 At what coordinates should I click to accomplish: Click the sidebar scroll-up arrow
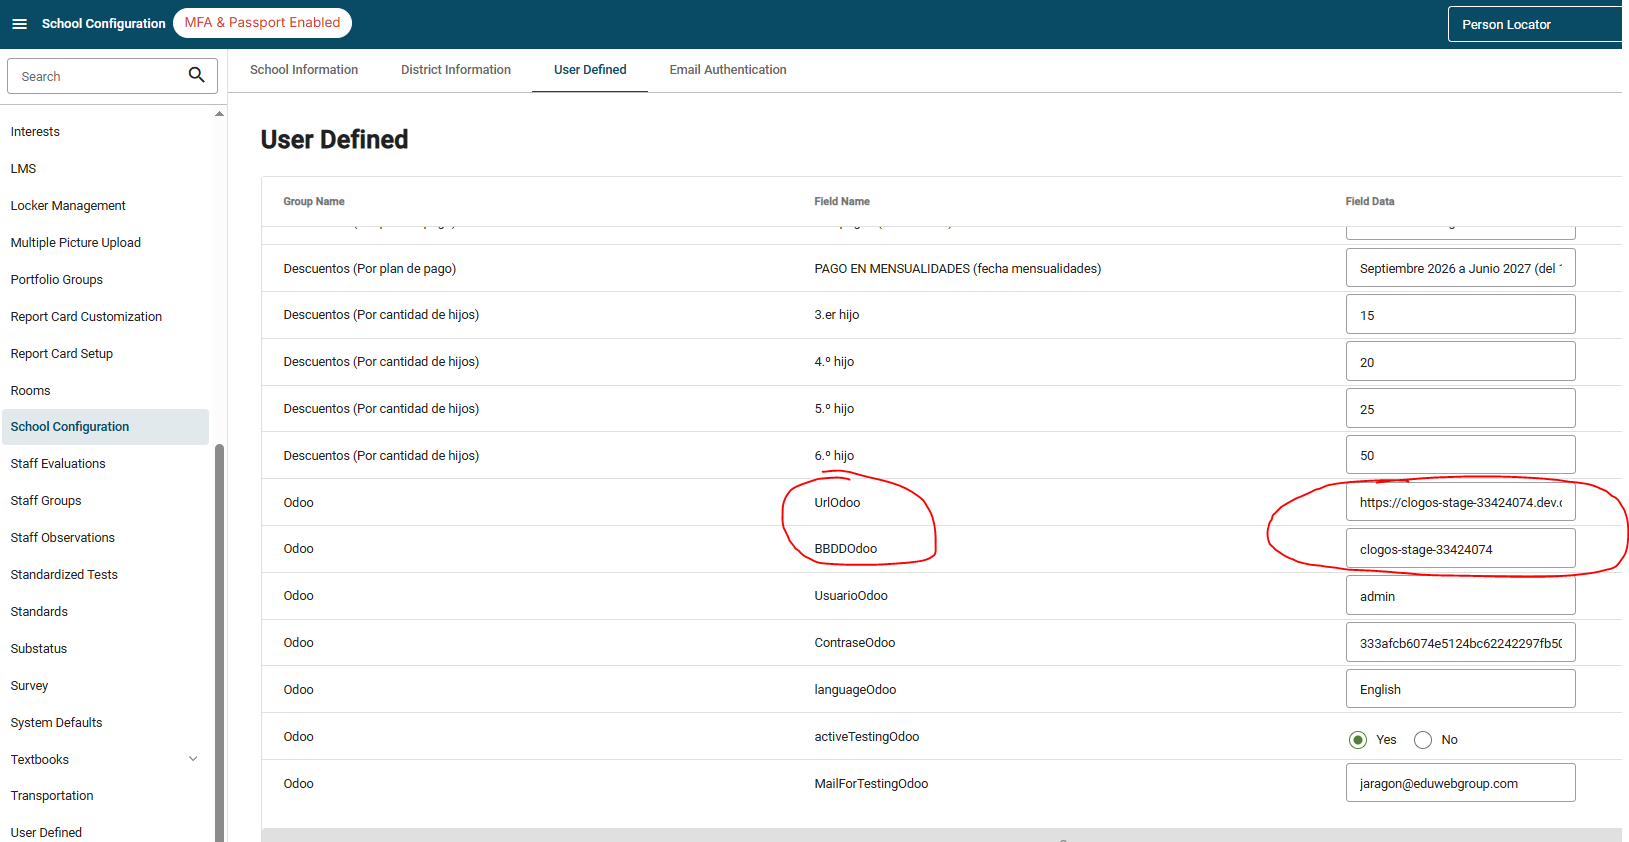click(x=219, y=114)
